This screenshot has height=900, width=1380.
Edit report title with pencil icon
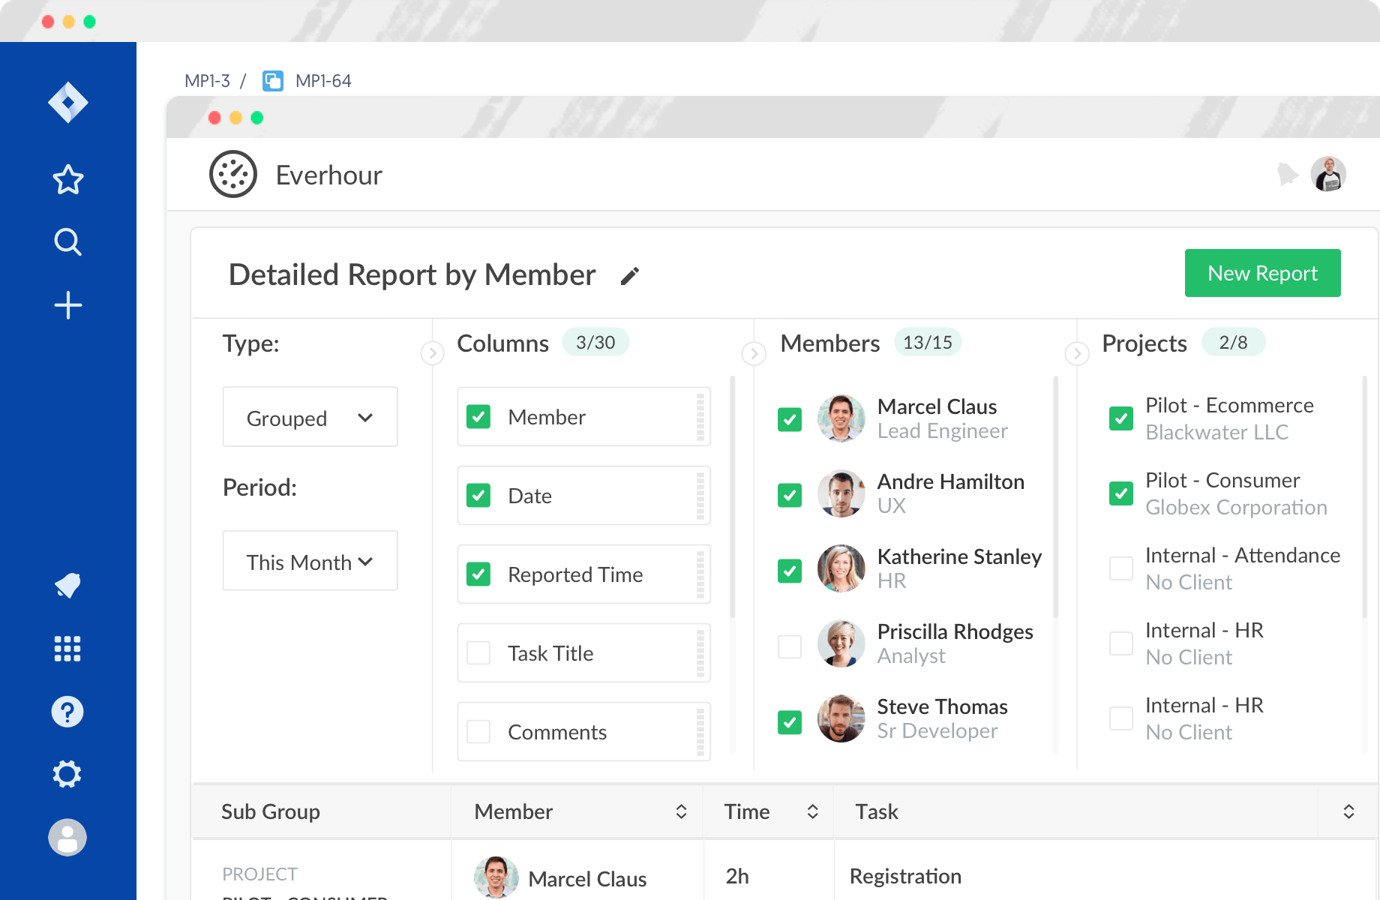pos(629,276)
